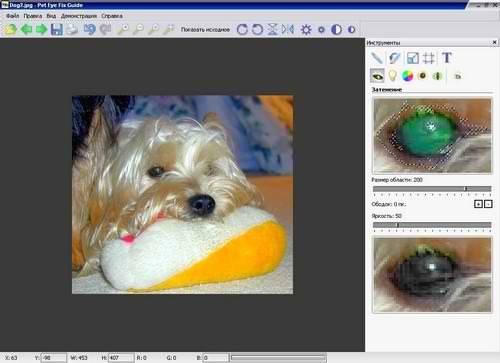
Task: Click the H height field in status bar
Action: coord(121,358)
